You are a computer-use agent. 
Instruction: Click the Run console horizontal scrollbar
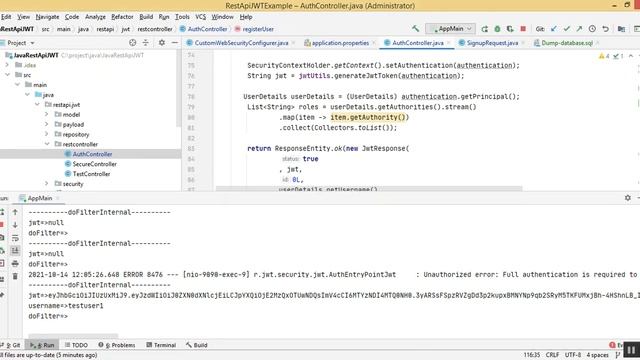click(73, 336)
